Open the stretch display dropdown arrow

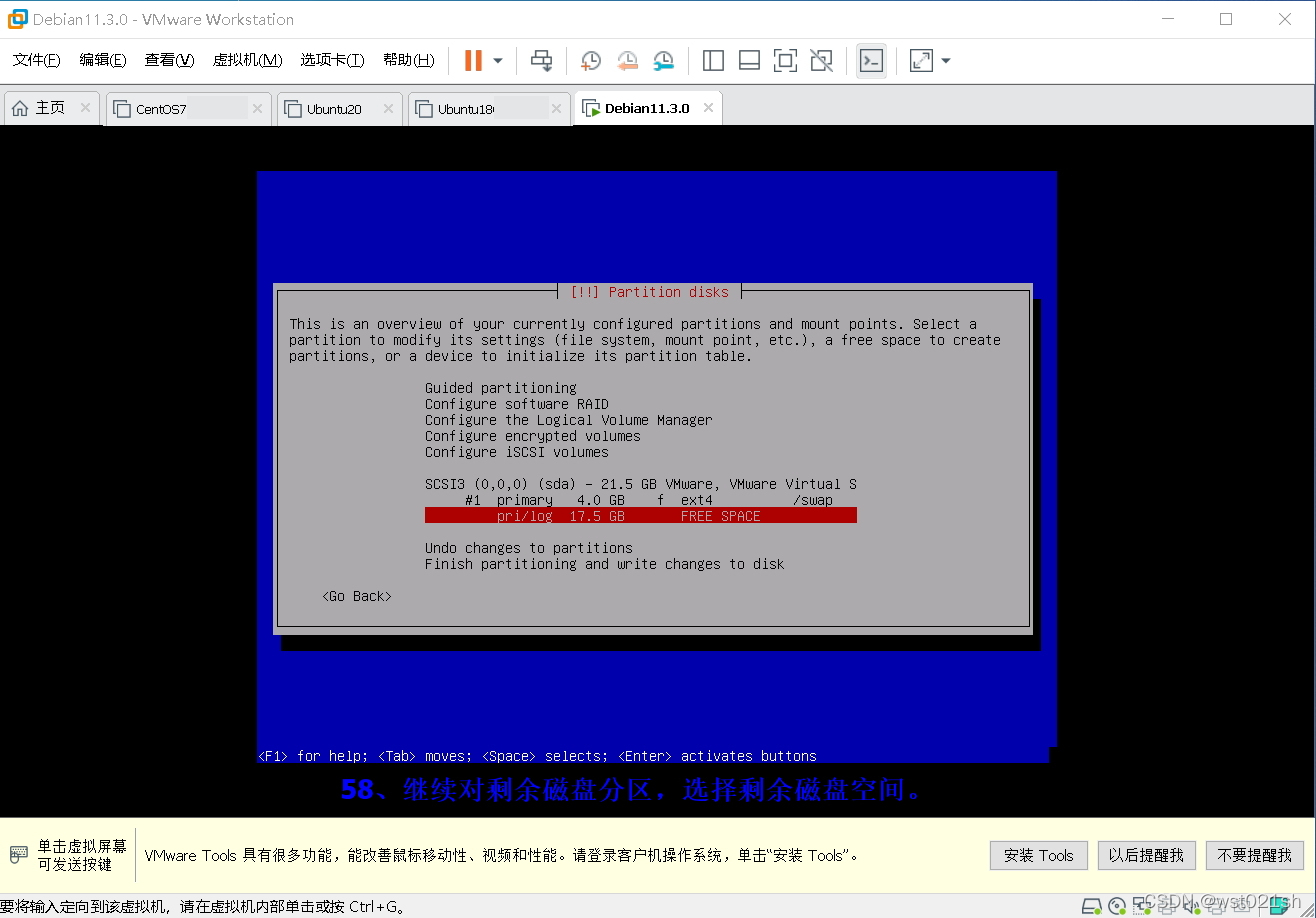click(x=946, y=61)
